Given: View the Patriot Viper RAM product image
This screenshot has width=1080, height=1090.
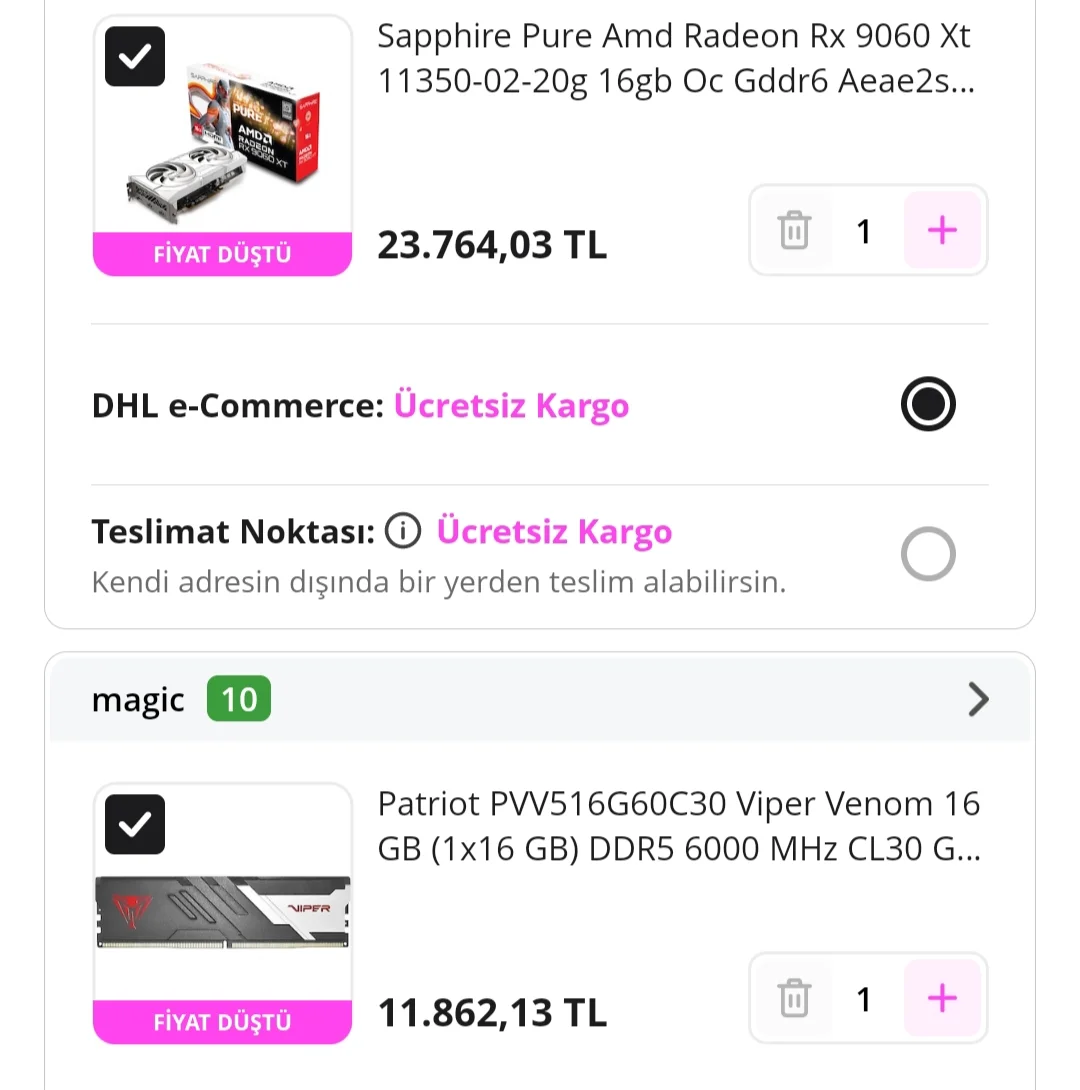Looking at the screenshot, I should pos(222,911).
